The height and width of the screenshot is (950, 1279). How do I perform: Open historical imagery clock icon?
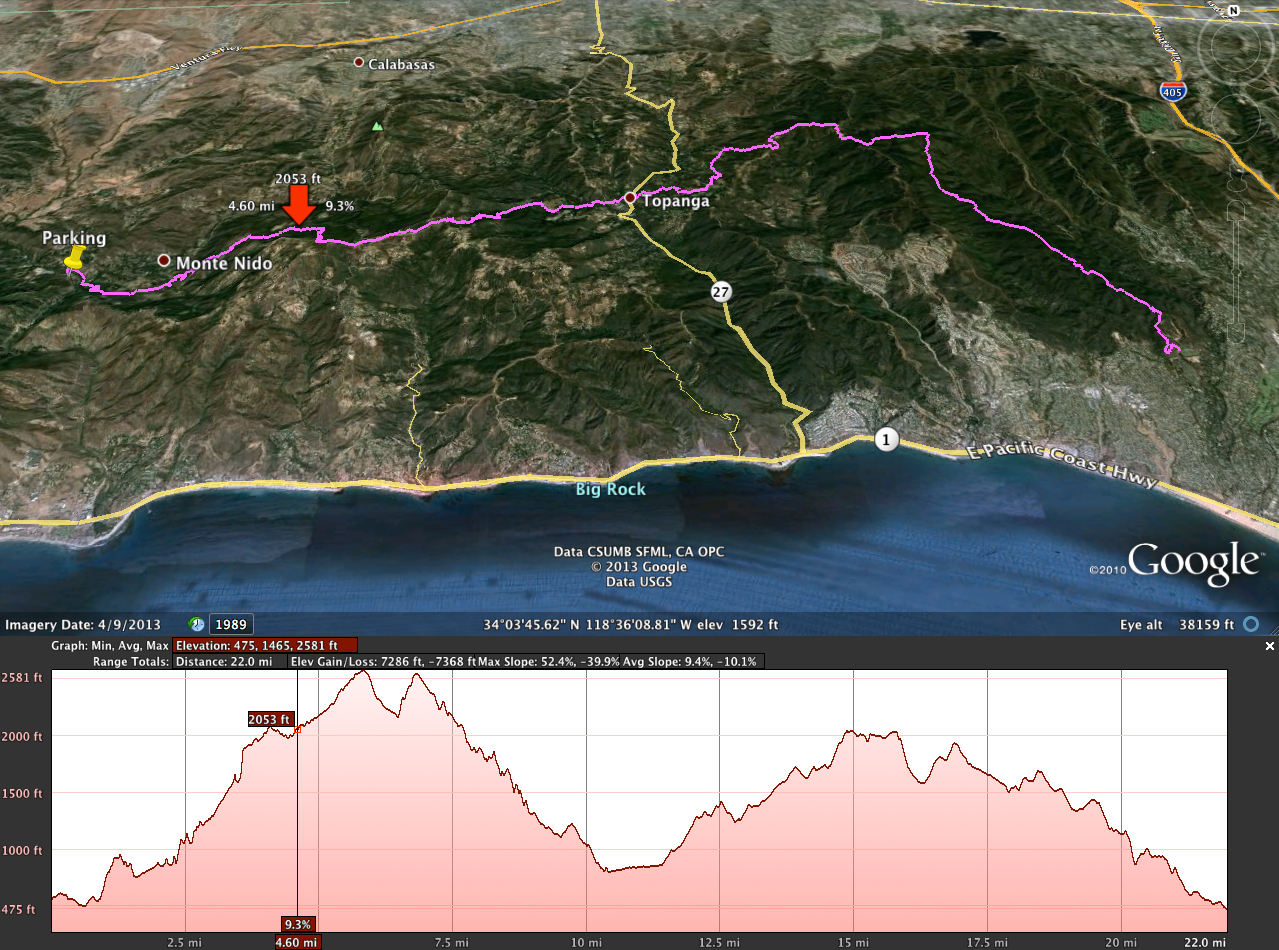197,624
